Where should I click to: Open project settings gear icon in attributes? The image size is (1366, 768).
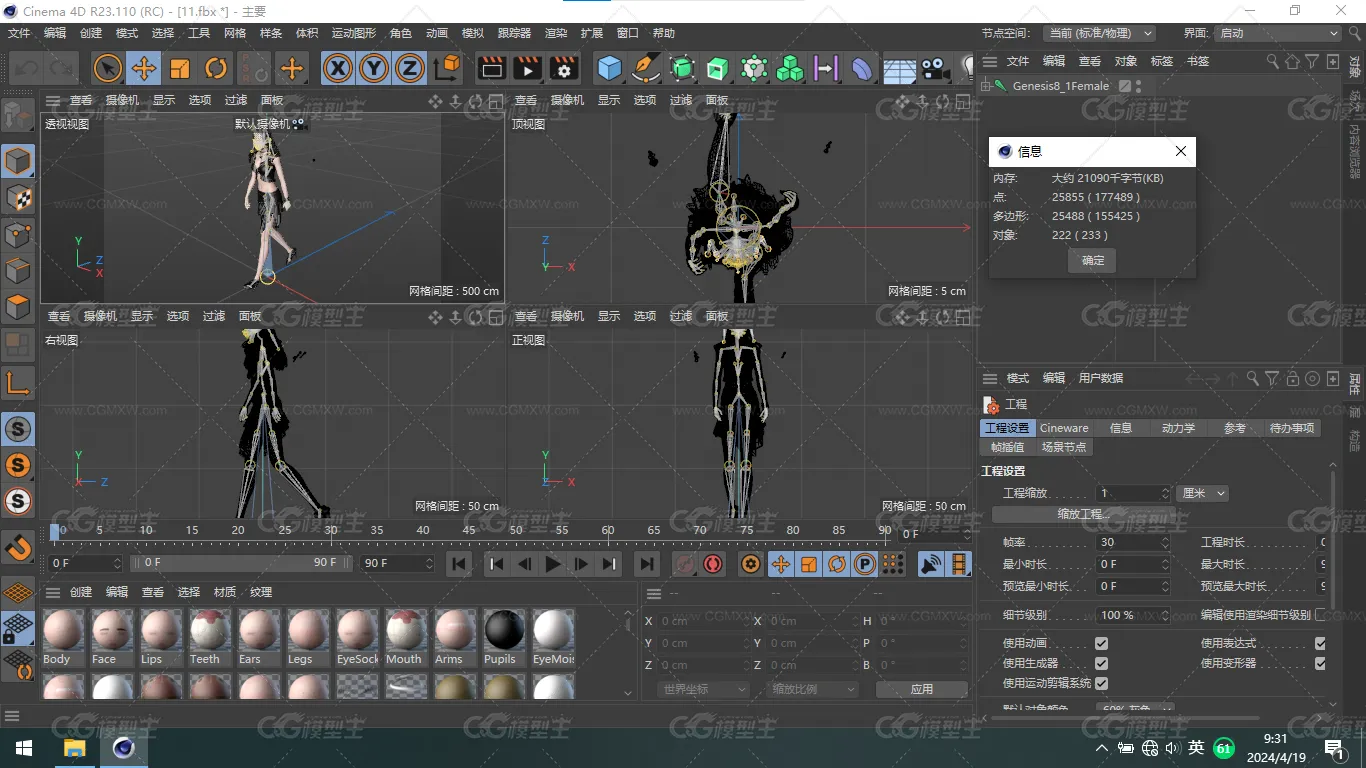pos(992,404)
